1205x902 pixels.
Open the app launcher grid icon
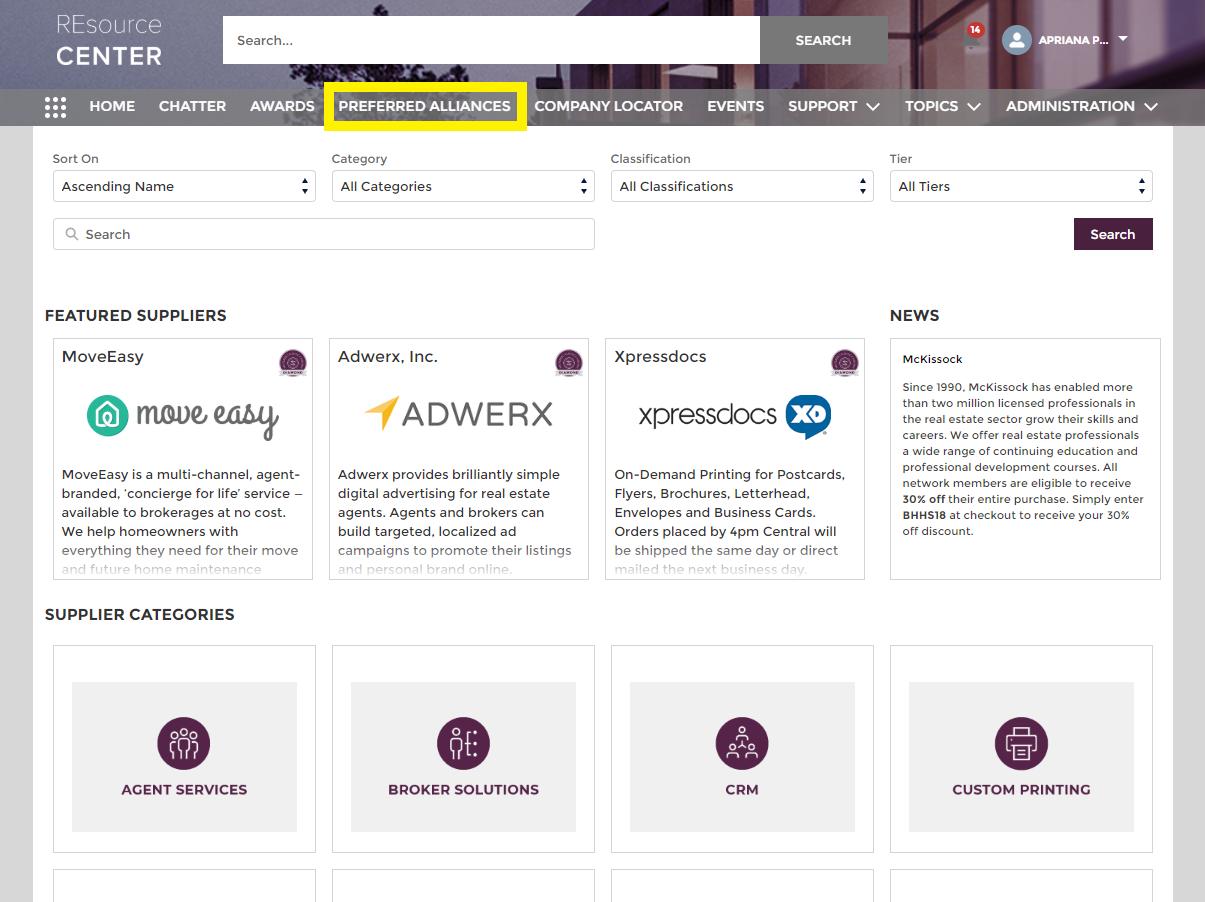[56, 106]
